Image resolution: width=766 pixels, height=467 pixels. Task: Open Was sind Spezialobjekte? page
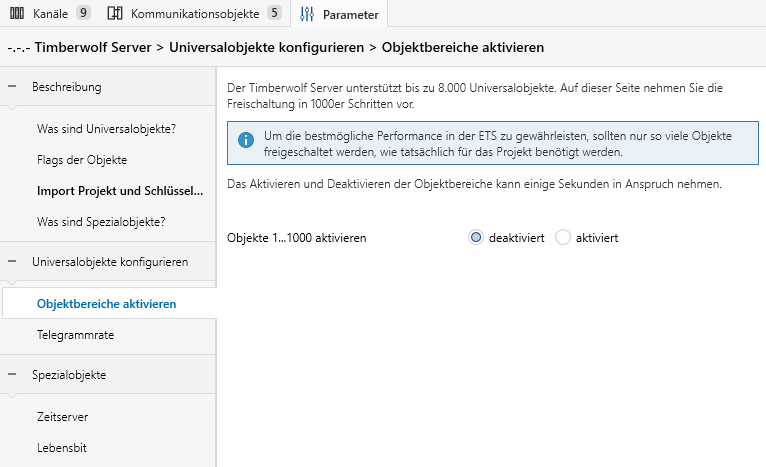coord(101,222)
